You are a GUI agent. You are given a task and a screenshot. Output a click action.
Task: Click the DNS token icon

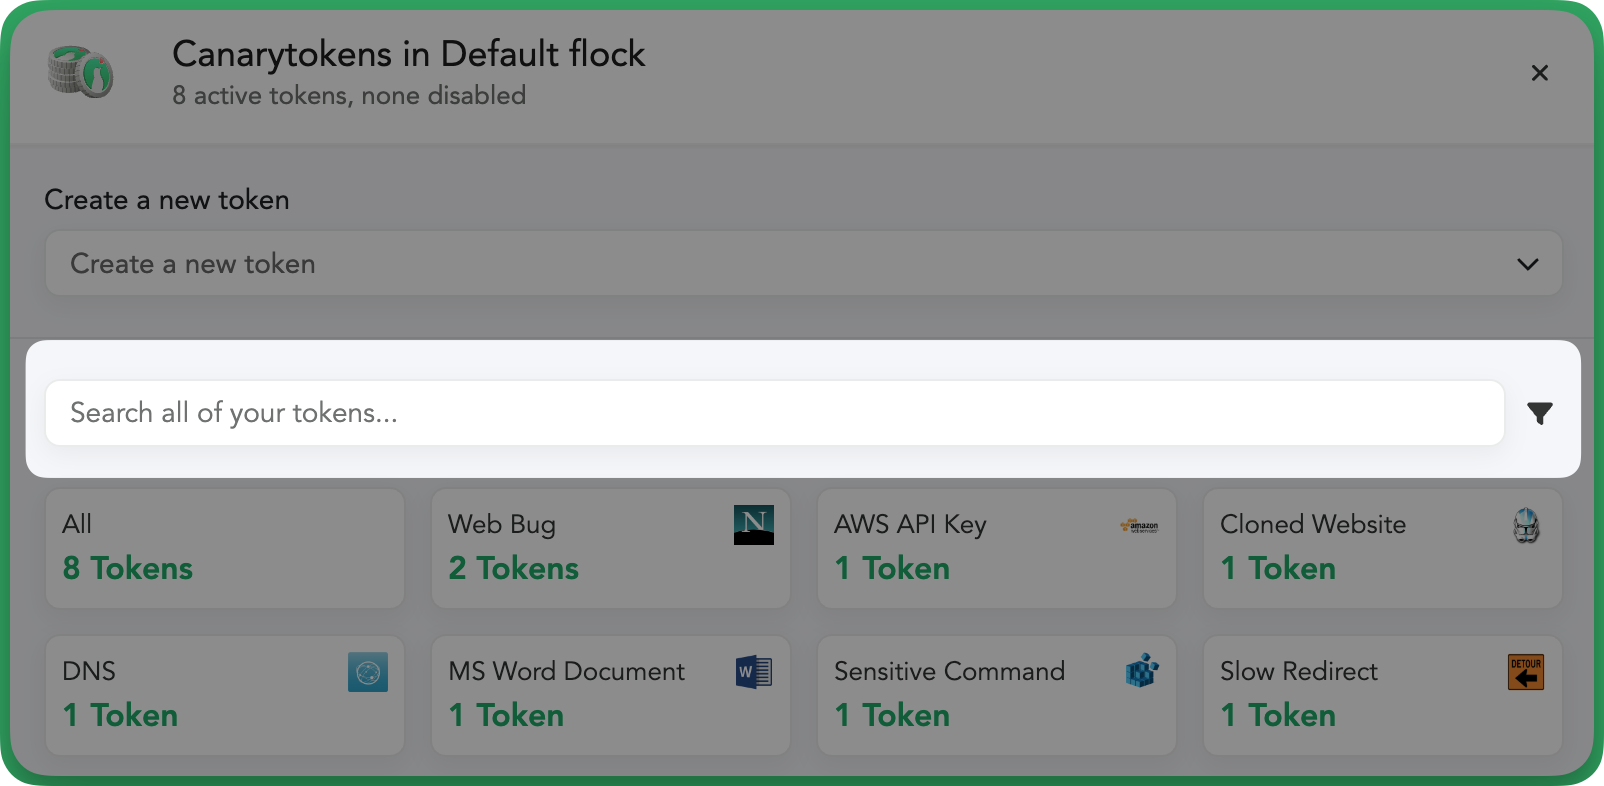368,672
